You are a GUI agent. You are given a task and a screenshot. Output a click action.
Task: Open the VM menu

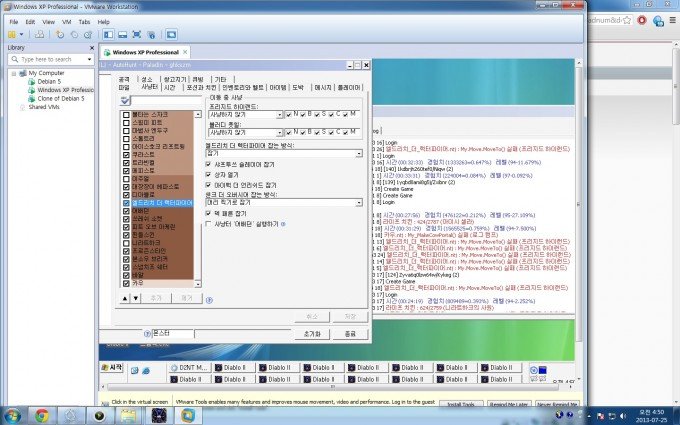click(67, 22)
